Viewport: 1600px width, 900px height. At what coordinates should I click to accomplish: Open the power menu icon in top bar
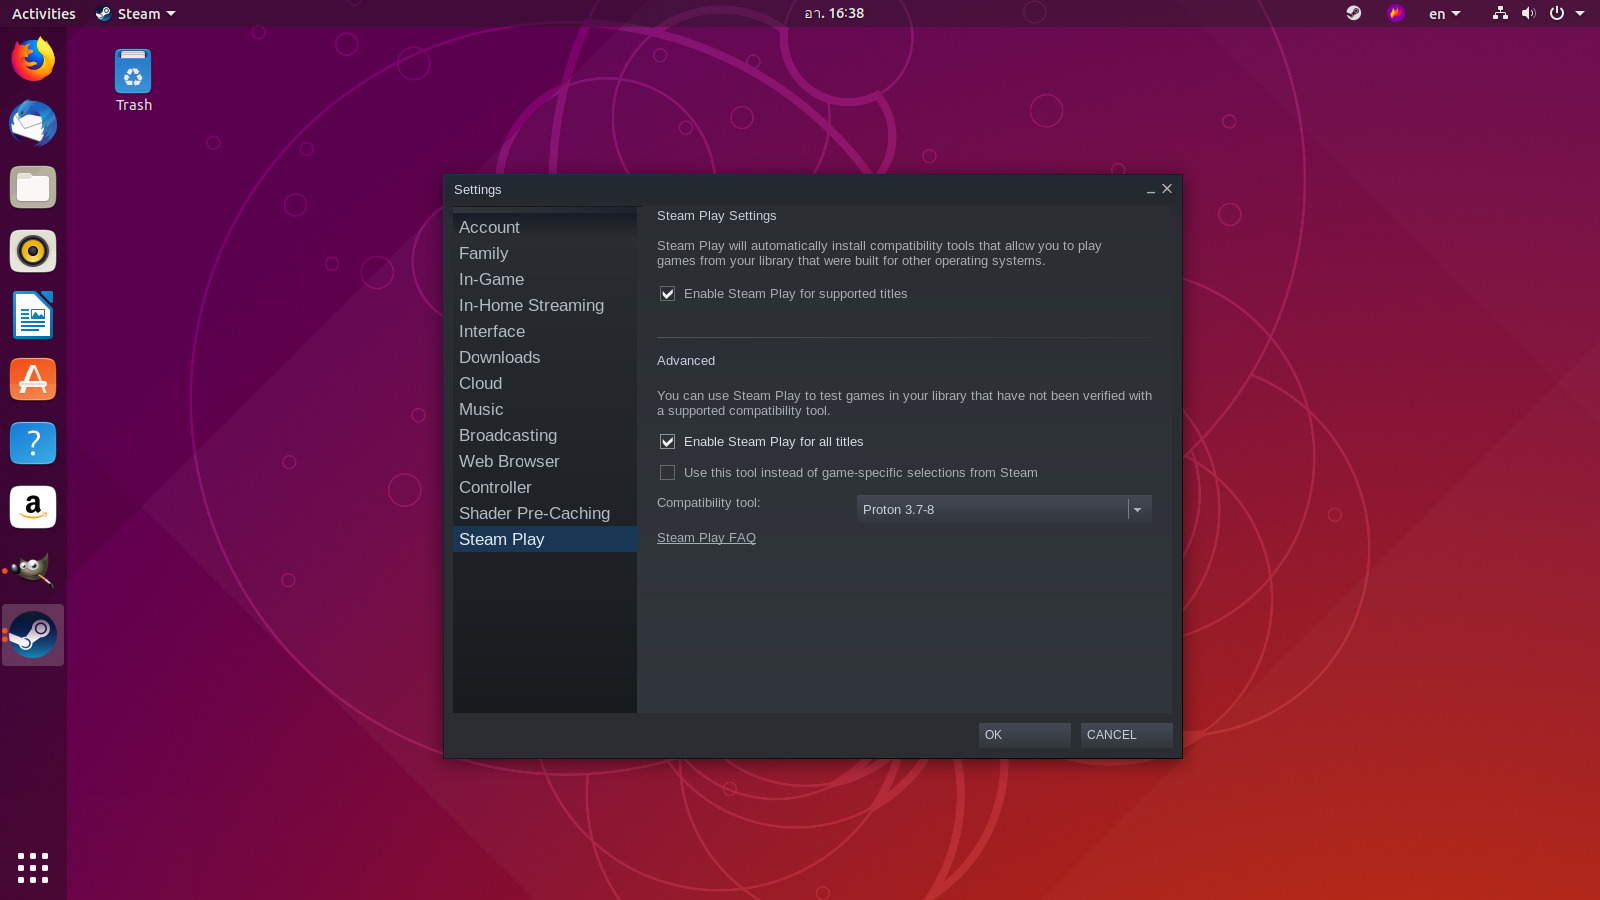tap(1557, 13)
